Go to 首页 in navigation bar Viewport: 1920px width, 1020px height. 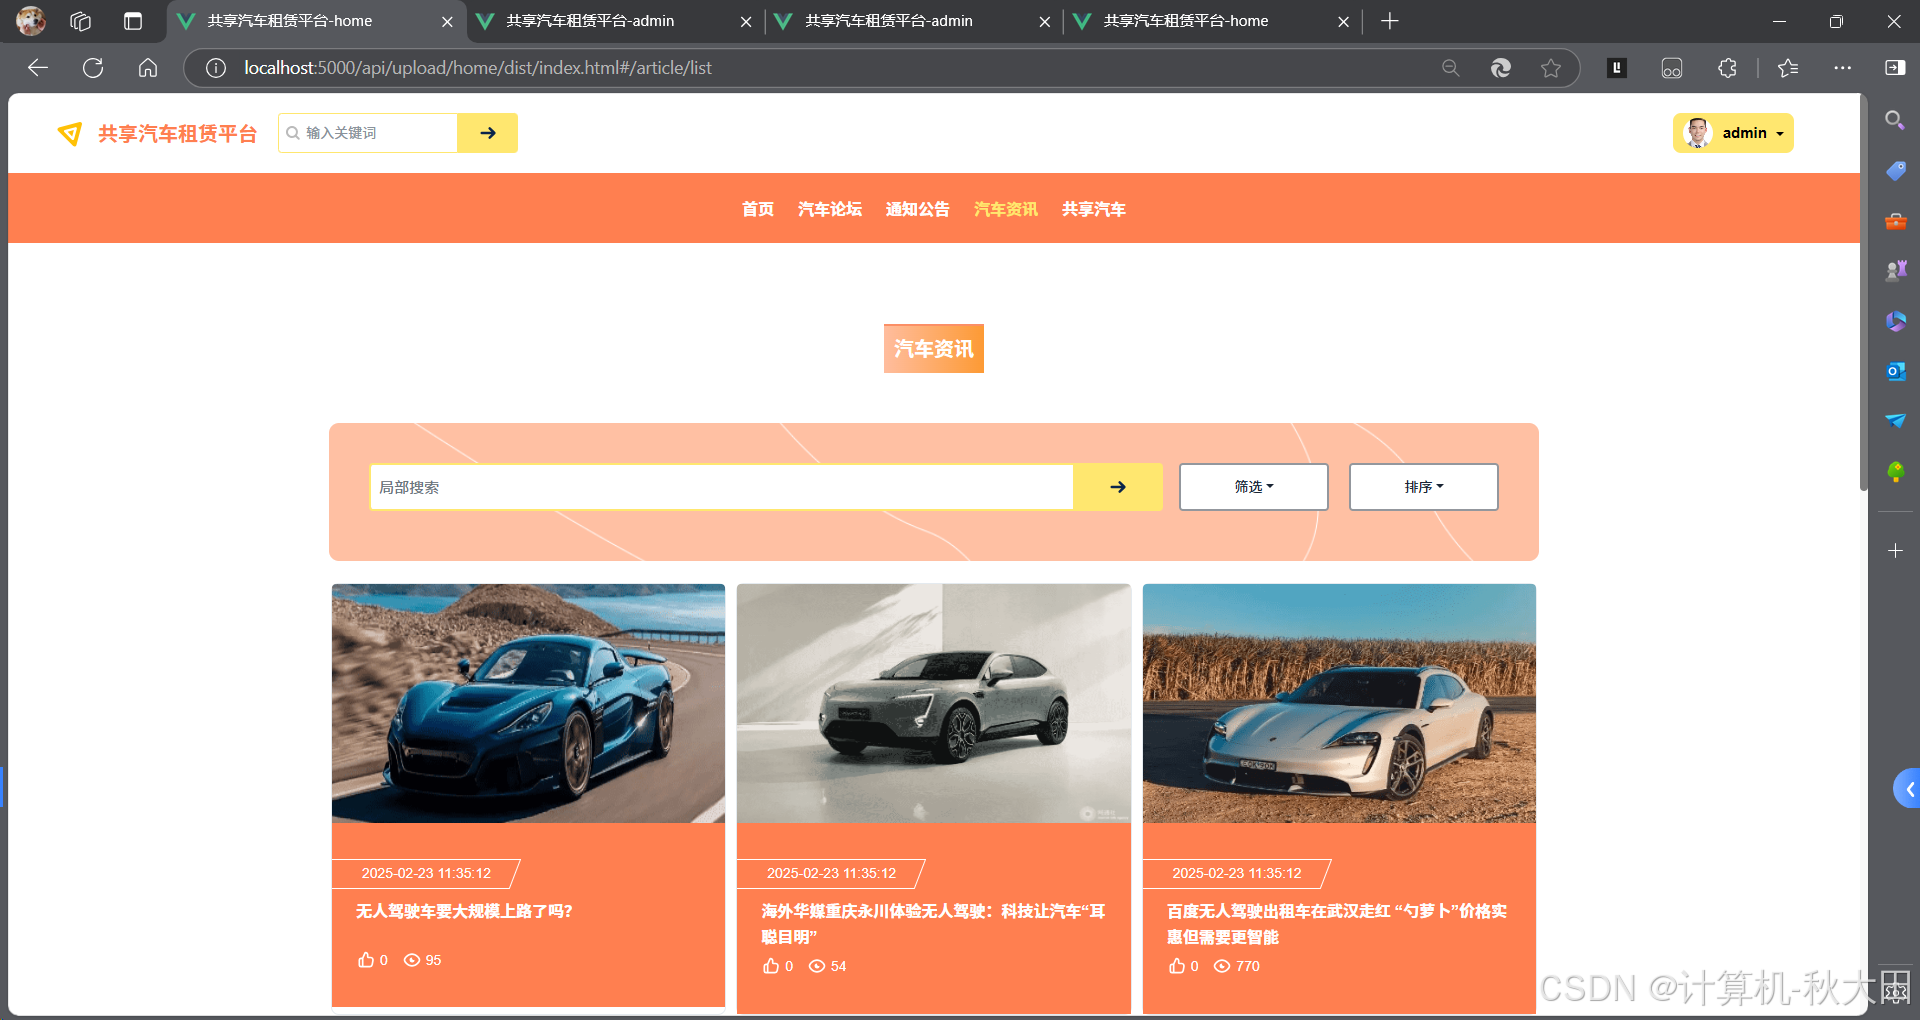tap(758, 209)
